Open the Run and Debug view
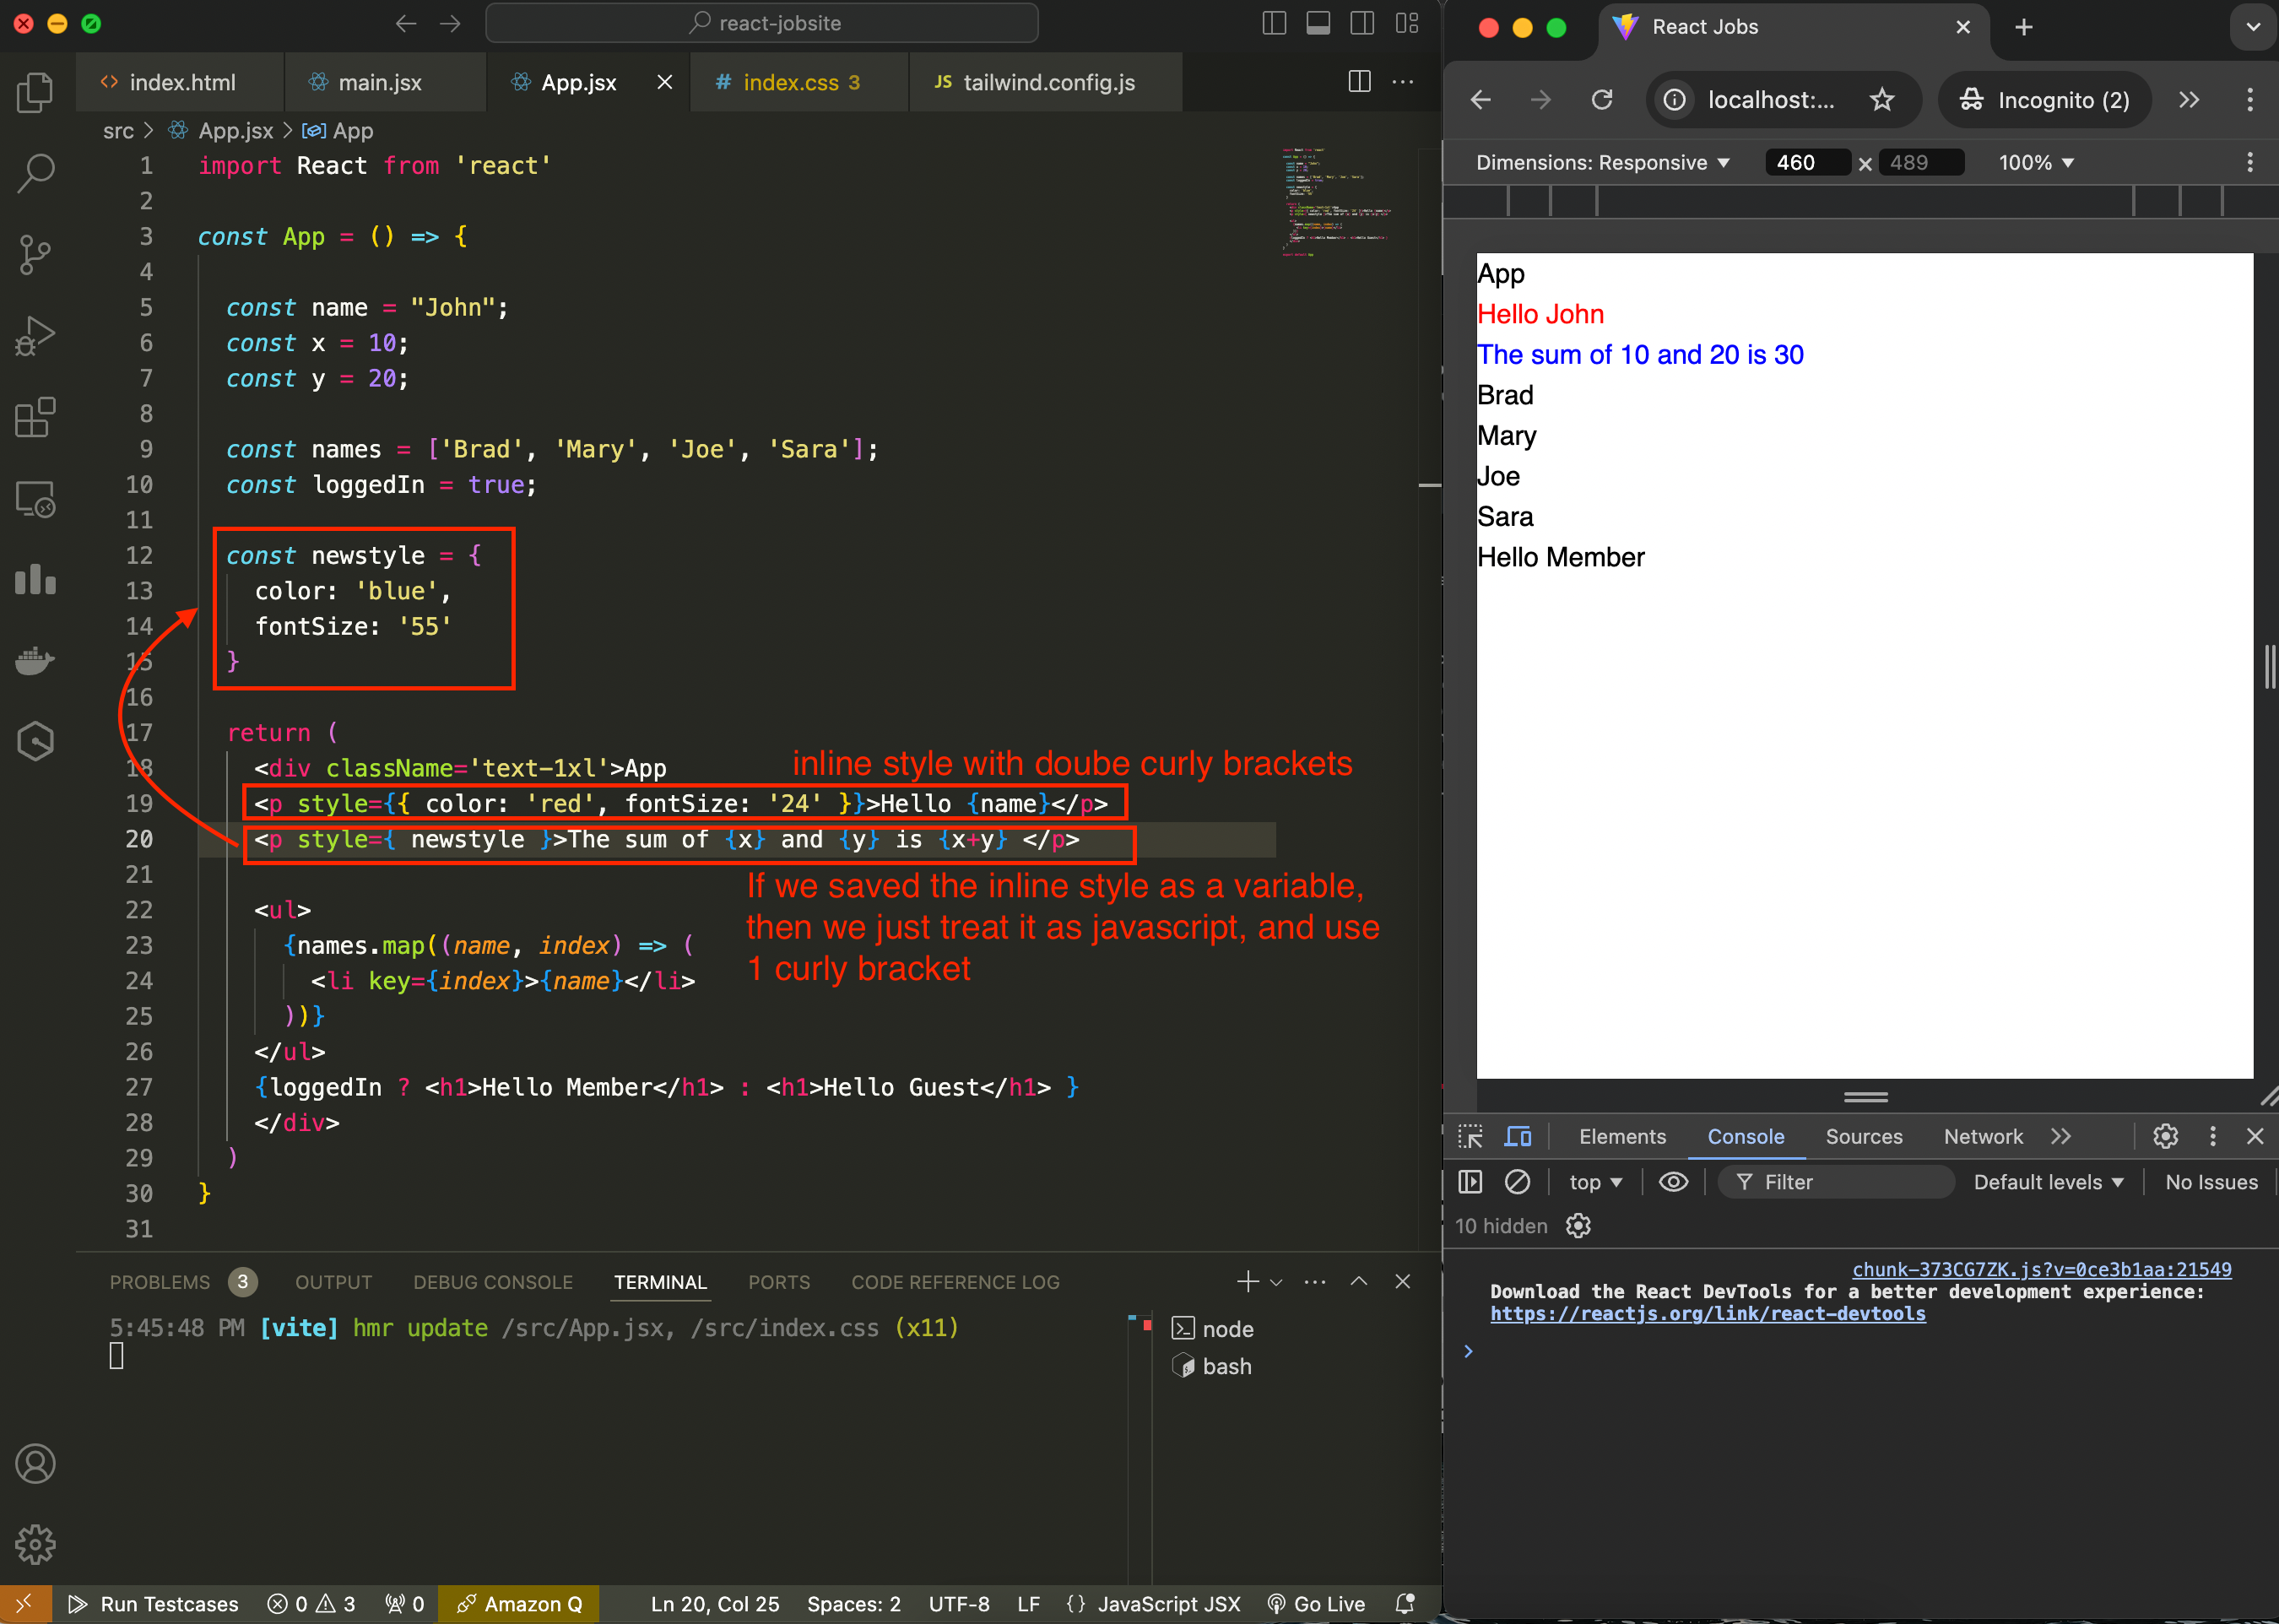The height and width of the screenshot is (1624, 2279). click(35, 335)
